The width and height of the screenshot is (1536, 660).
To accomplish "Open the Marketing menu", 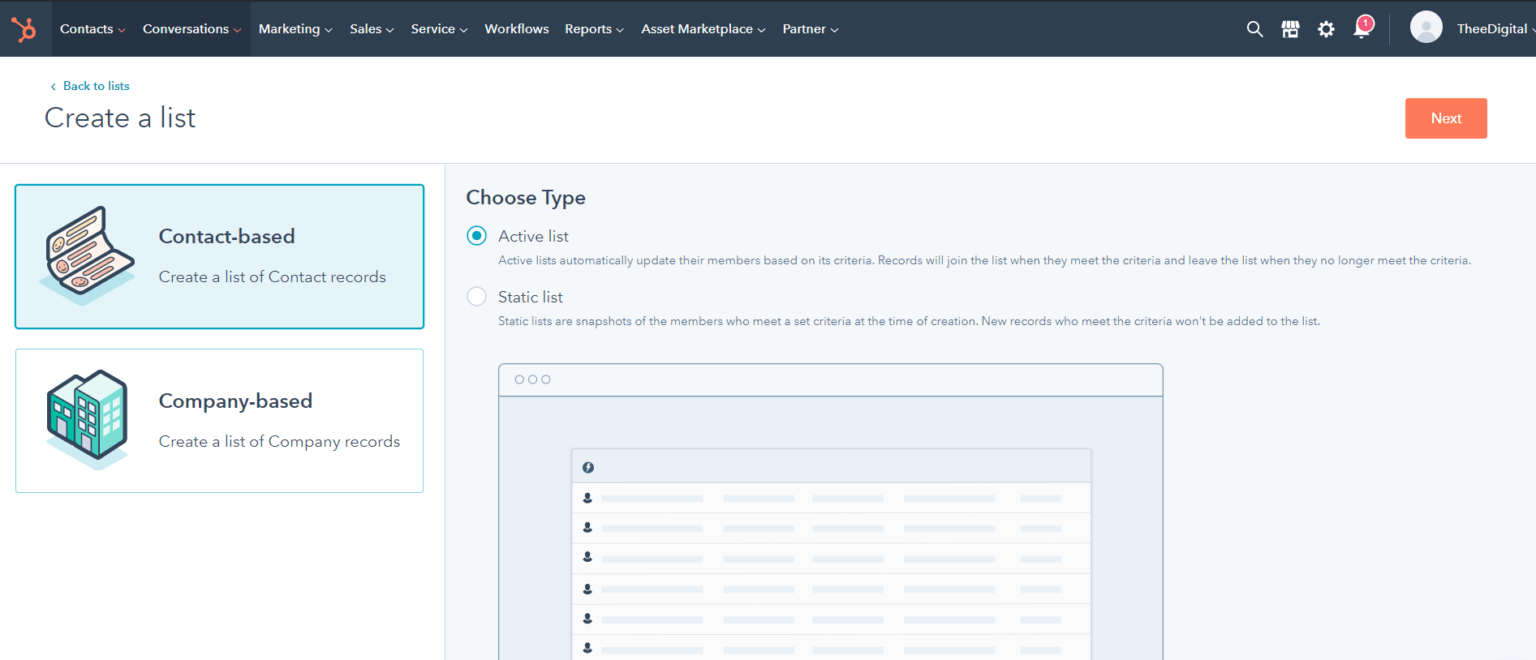I will [x=295, y=29].
